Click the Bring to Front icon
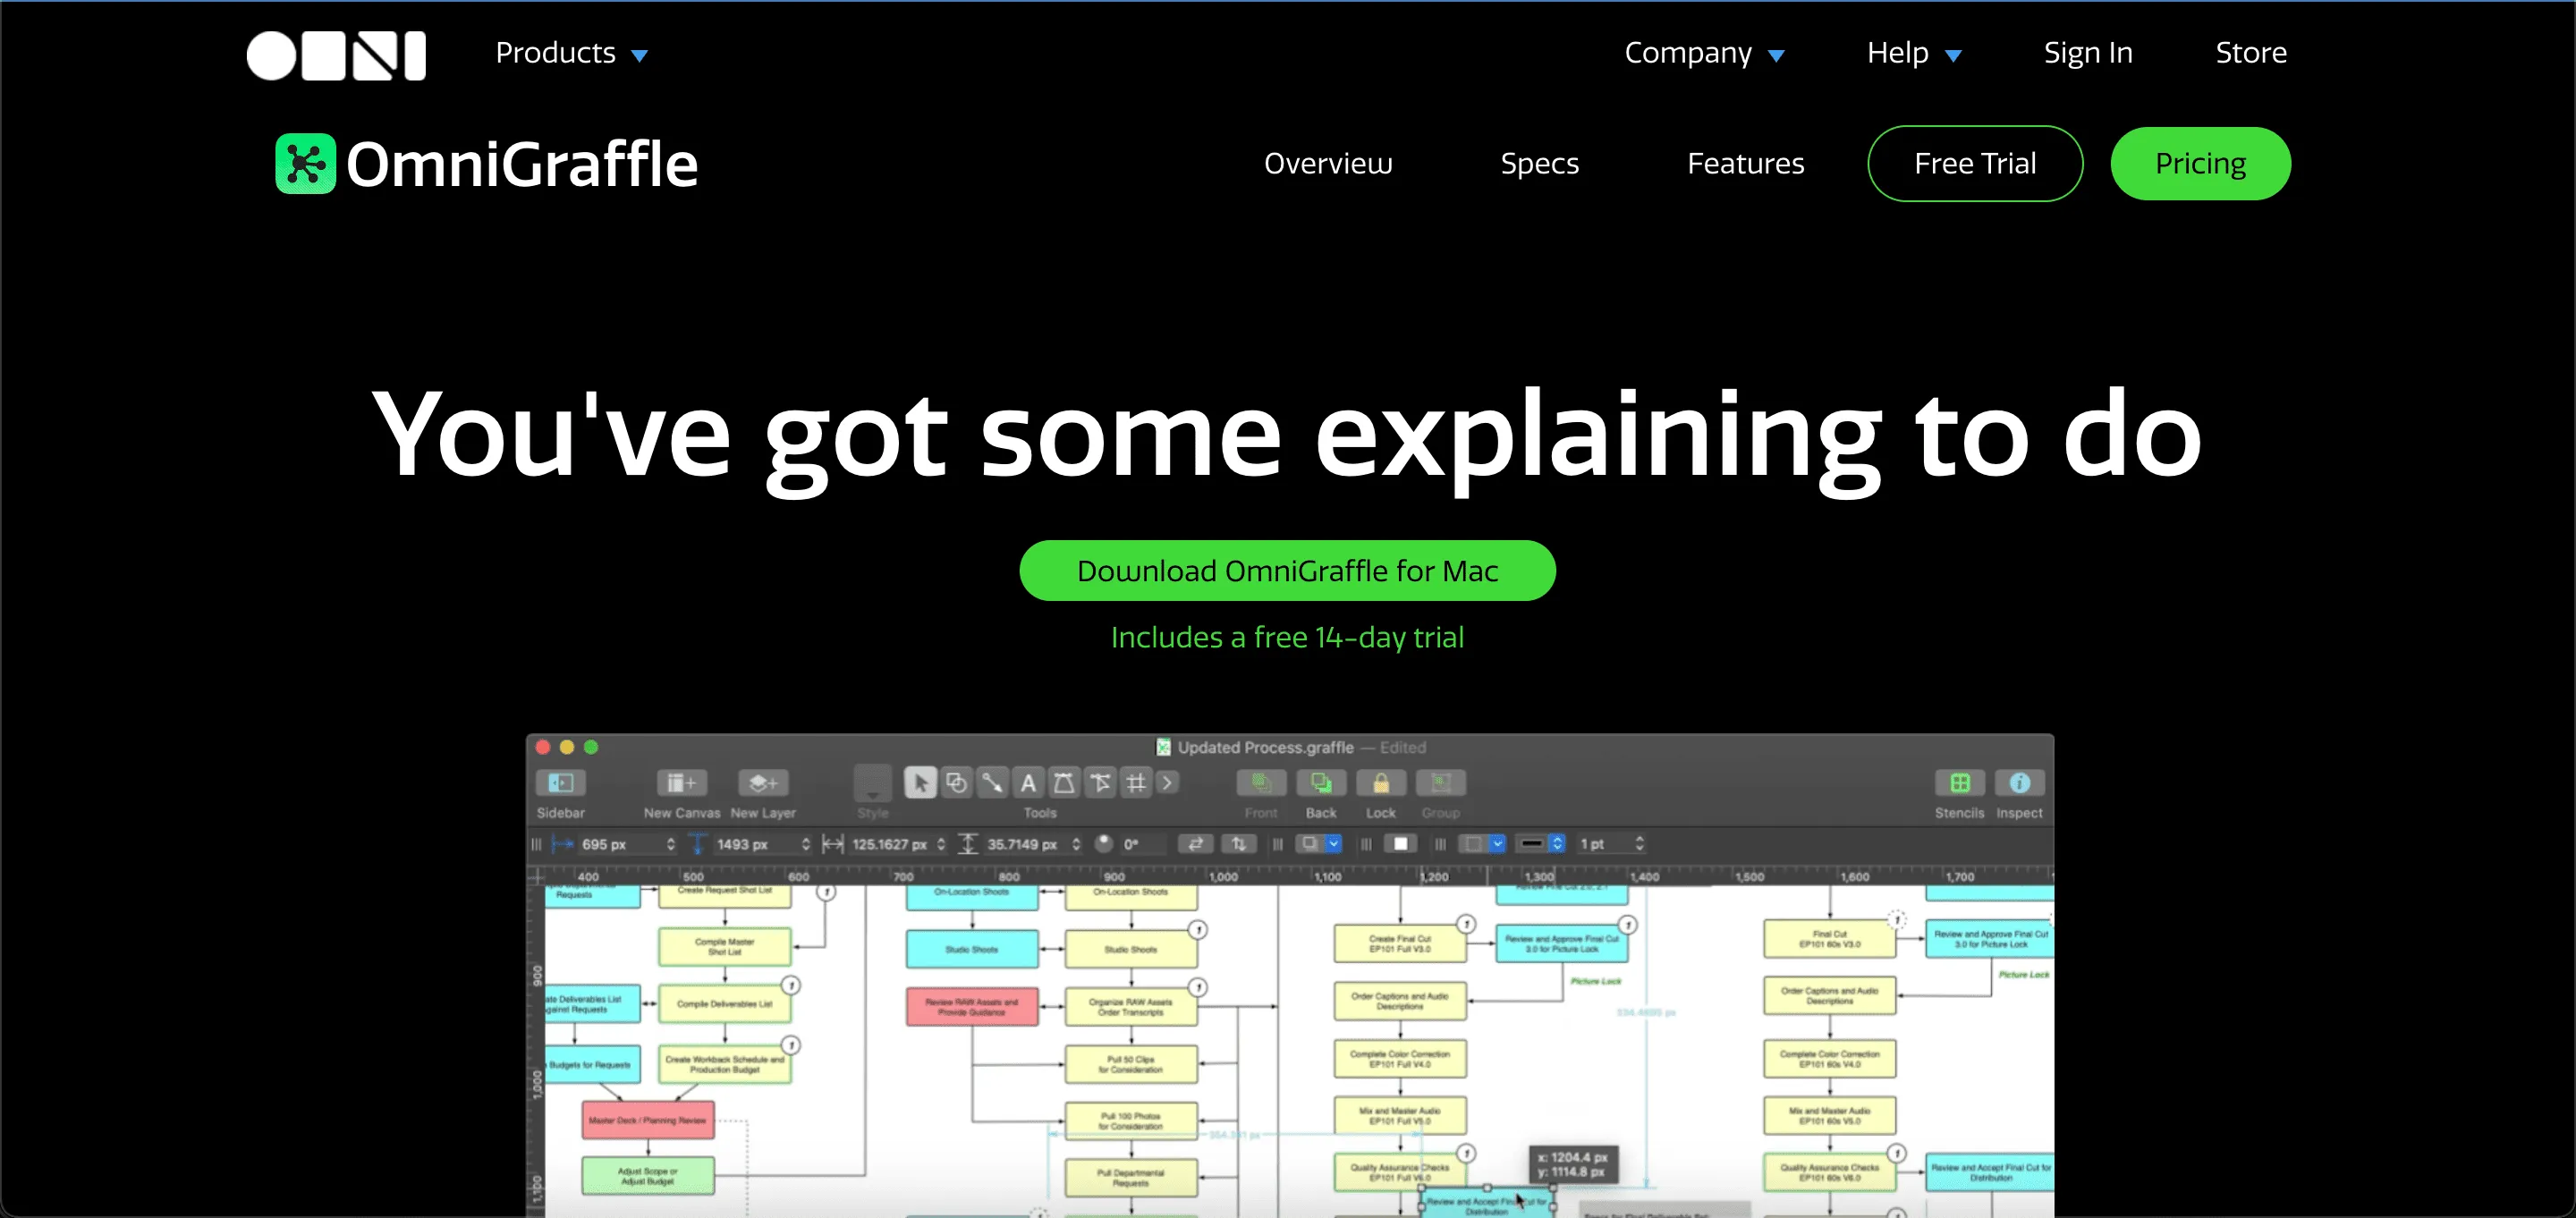Image resolution: width=2576 pixels, height=1218 pixels. click(x=1261, y=782)
